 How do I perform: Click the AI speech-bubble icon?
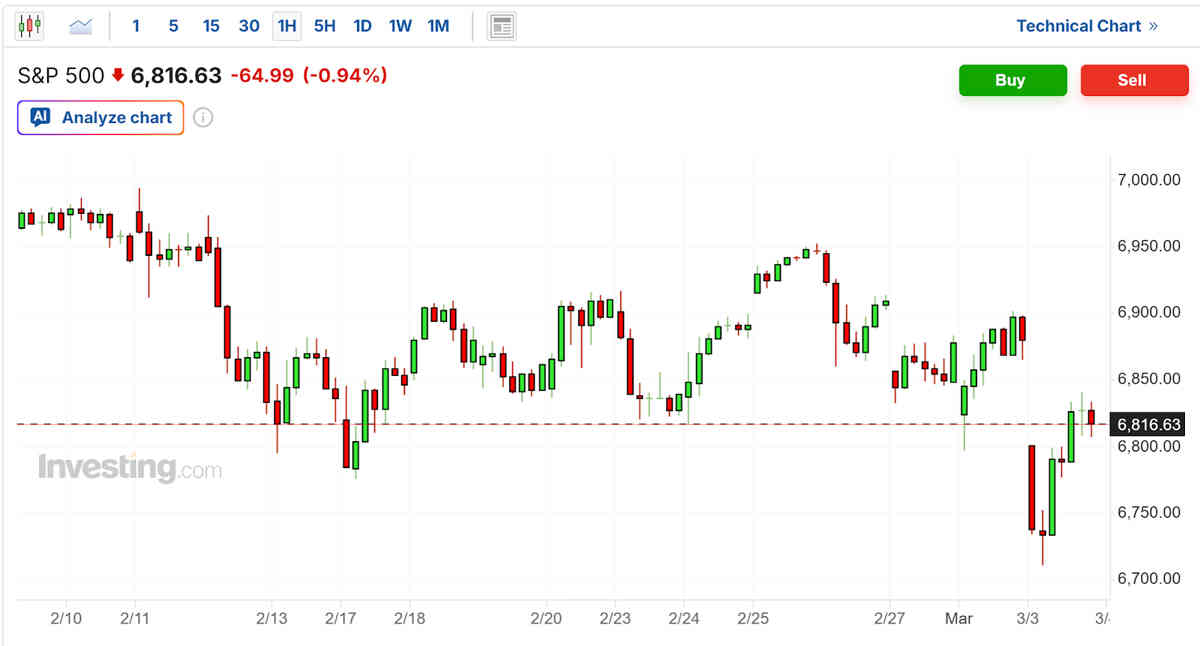40,118
